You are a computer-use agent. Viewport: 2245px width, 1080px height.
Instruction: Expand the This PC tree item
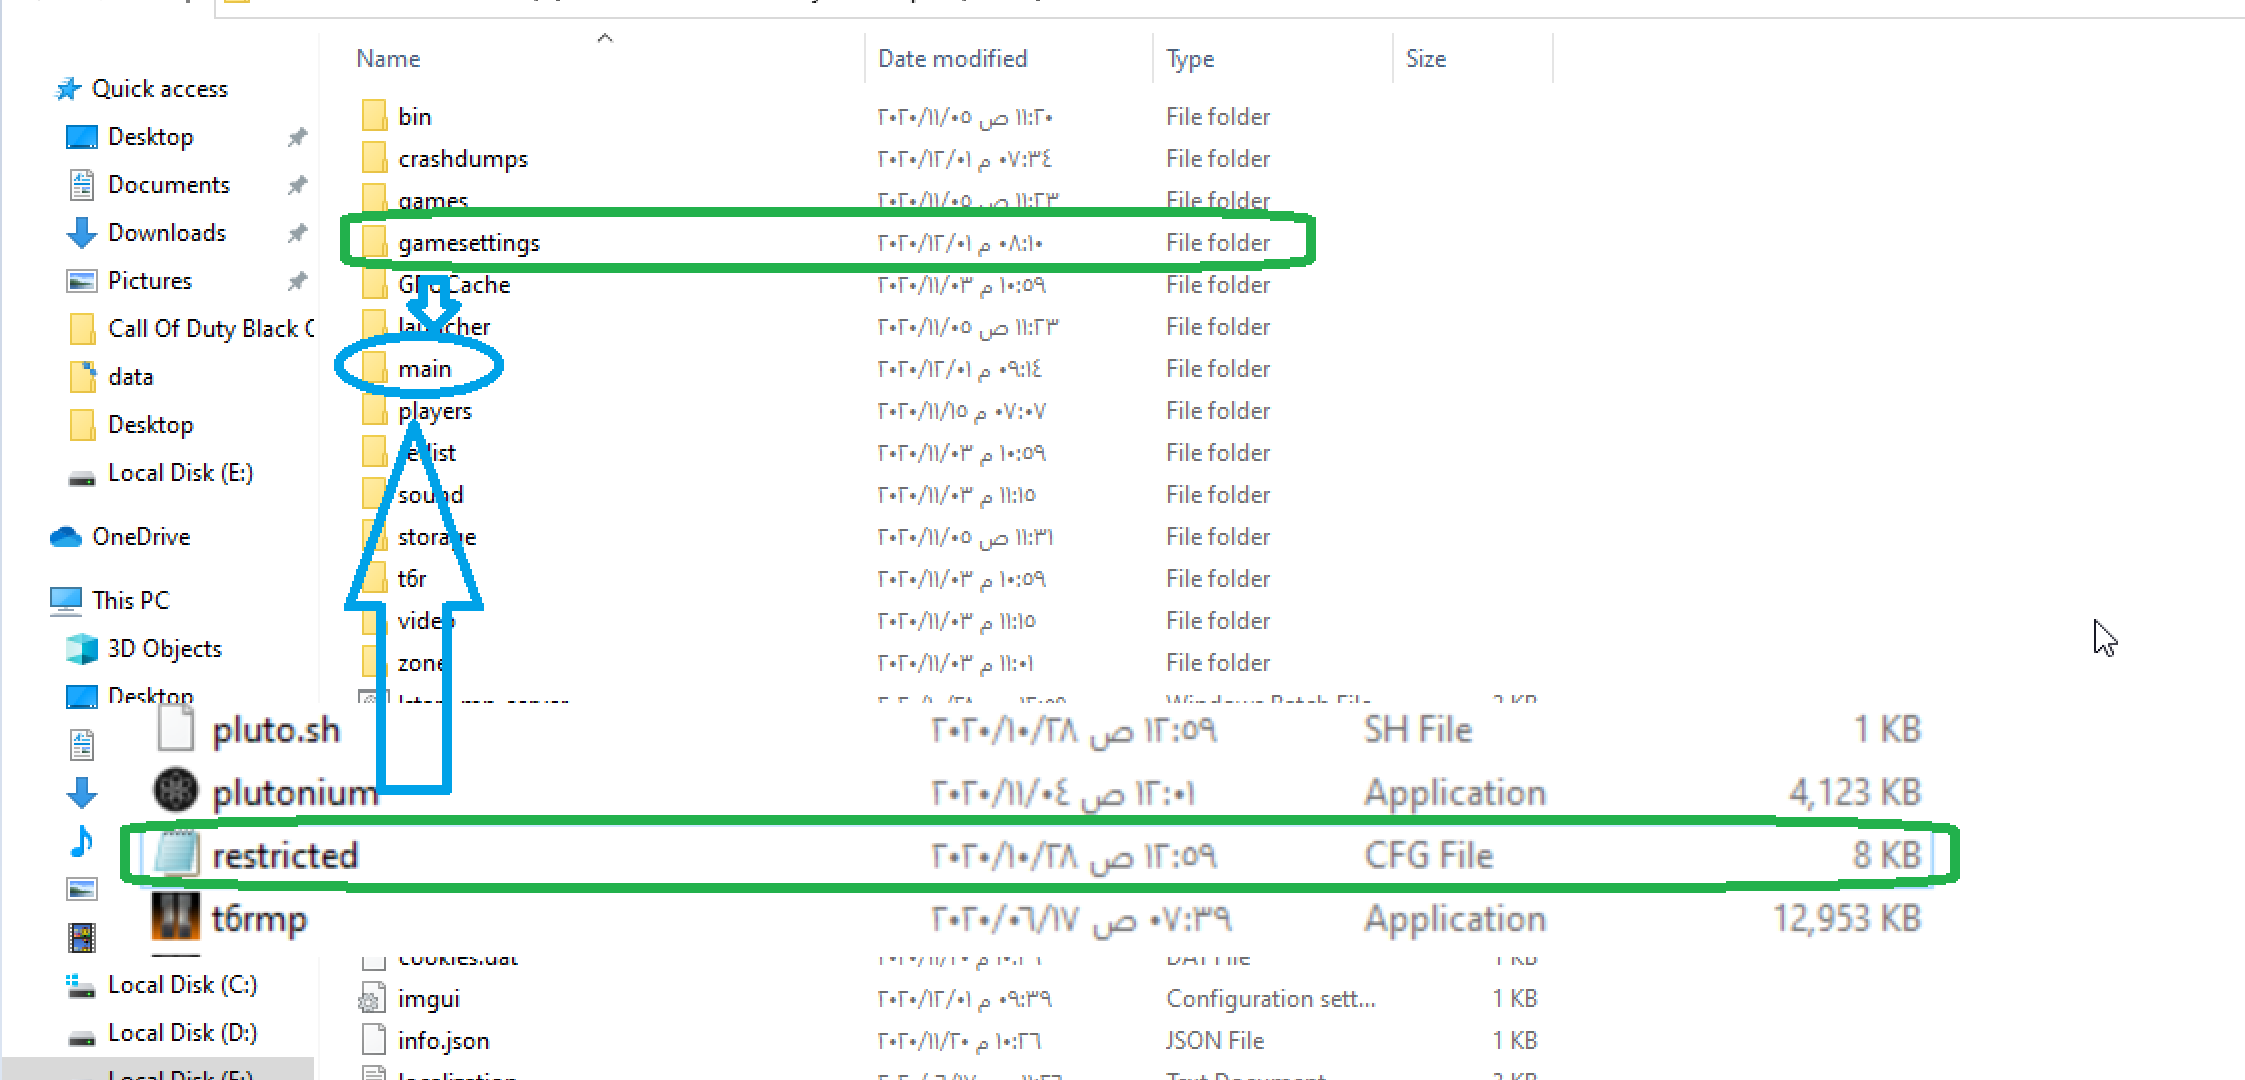[x=131, y=601]
